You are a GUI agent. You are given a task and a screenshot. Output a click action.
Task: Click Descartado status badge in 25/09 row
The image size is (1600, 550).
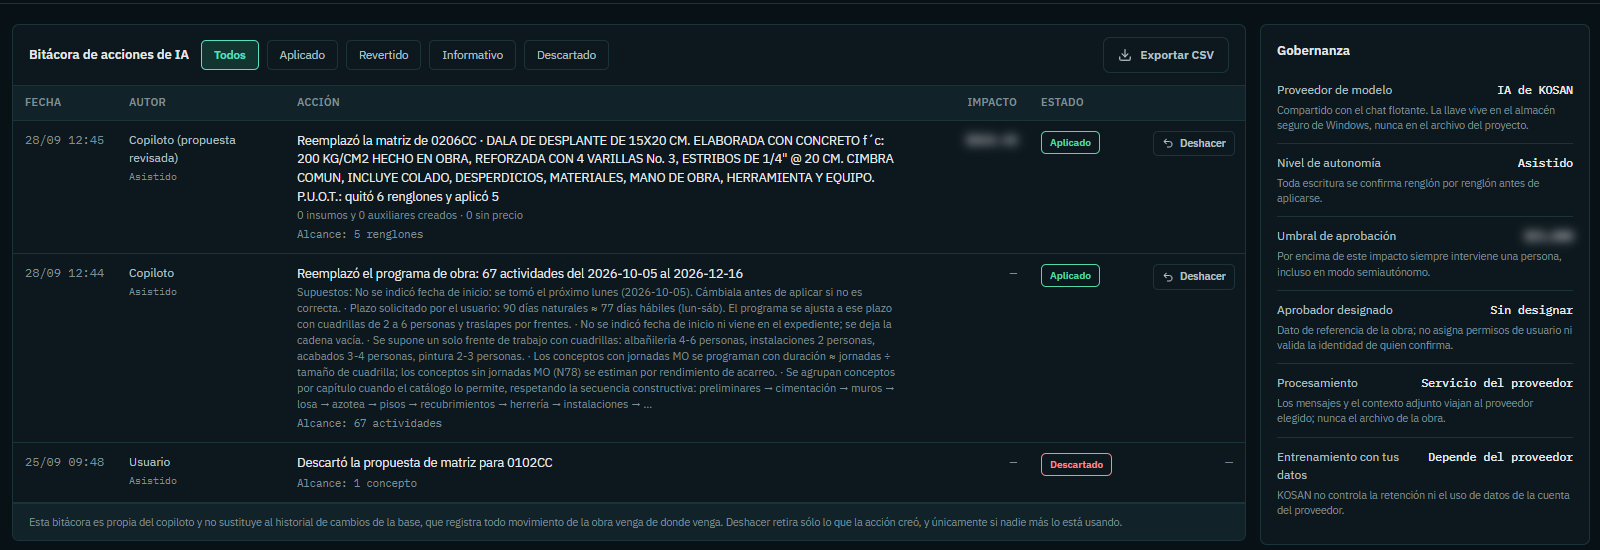click(1076, 465)
